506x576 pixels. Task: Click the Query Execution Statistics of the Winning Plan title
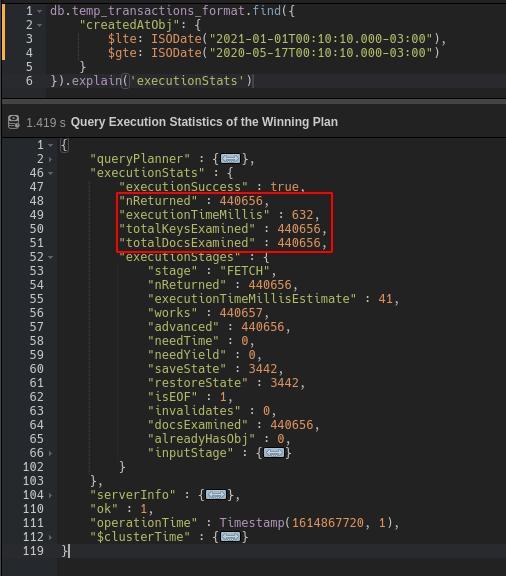pos(204,122)
